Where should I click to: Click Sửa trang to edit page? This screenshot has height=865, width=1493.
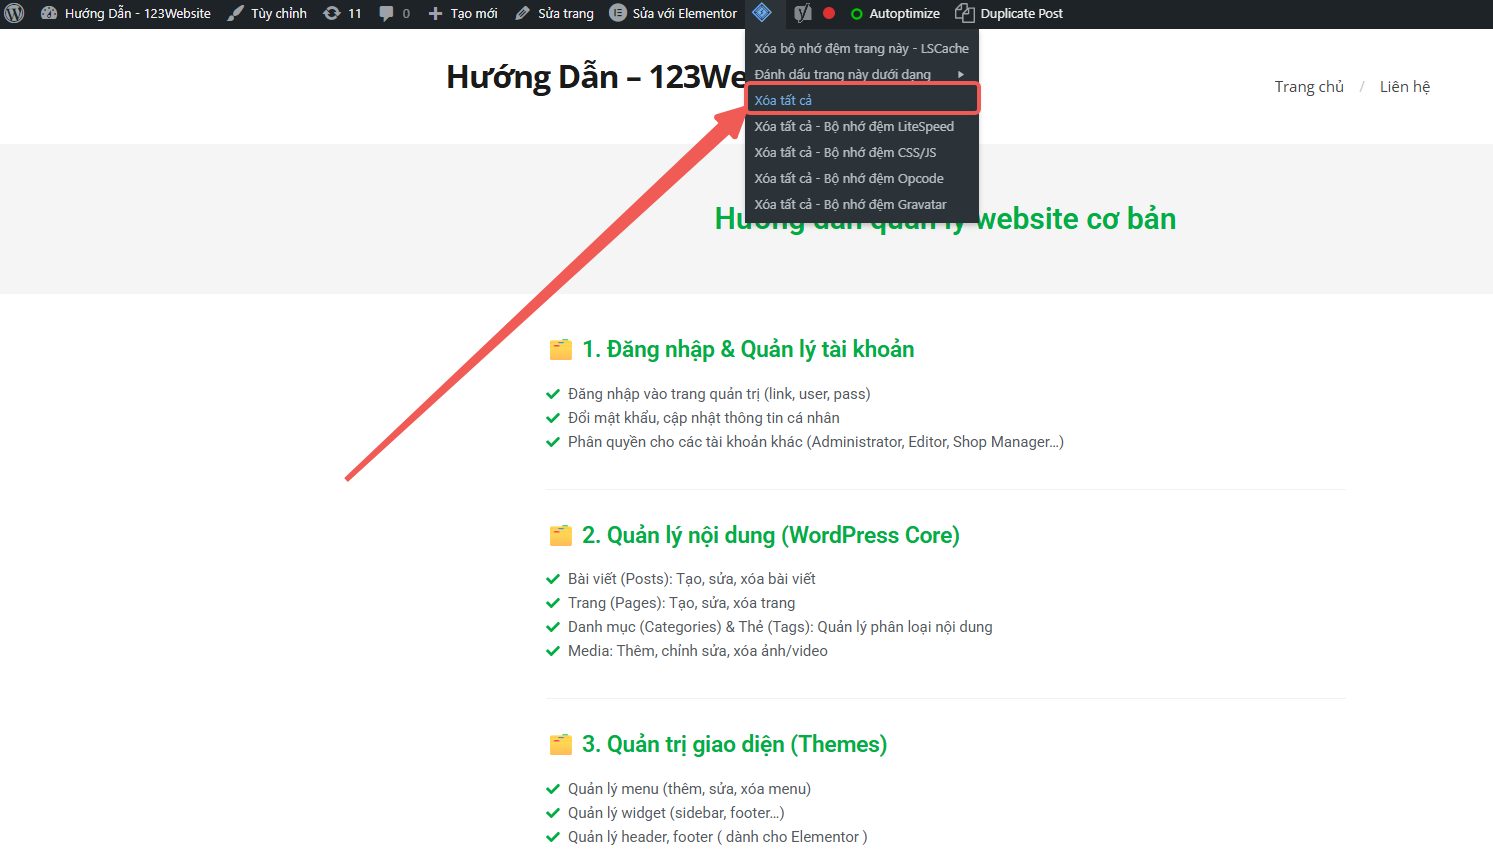(x=554, y=14)
